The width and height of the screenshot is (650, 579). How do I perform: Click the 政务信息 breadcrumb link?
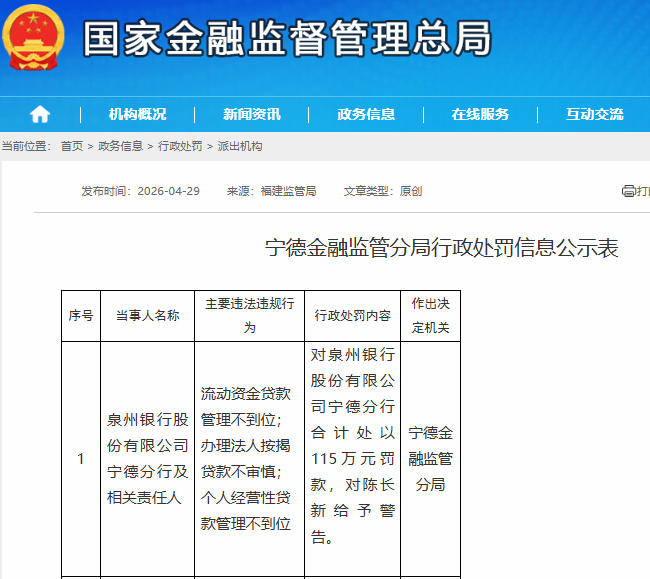click(120, 146)
